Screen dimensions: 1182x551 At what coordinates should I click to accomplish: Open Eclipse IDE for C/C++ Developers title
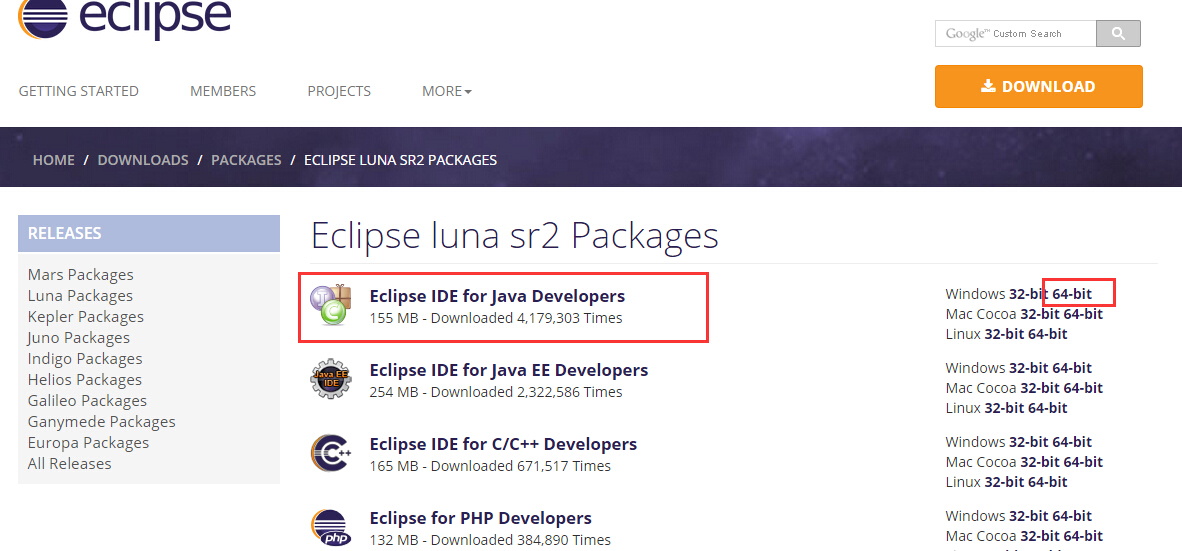pyautogui.click(x=503, y=444)
